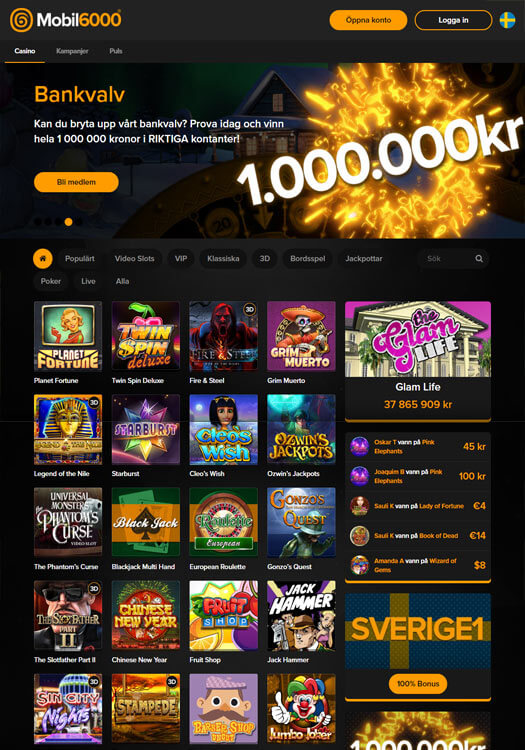The width and height of the screenshot is (525, 750).
Task: Click the Logga in button
Action: click(x=453, y=20)
